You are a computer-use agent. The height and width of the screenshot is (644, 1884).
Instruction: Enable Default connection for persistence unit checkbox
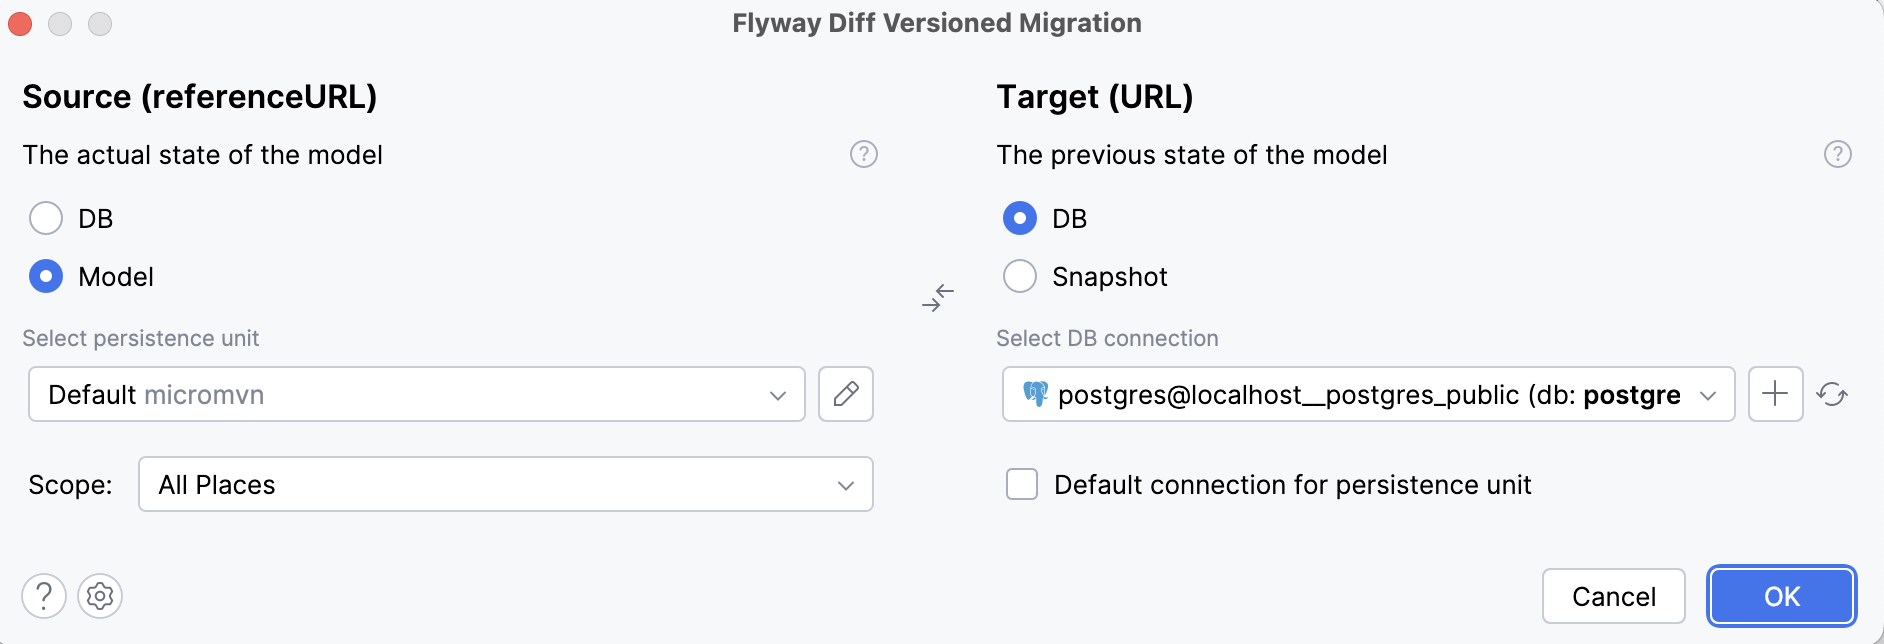pos(1022,485)
